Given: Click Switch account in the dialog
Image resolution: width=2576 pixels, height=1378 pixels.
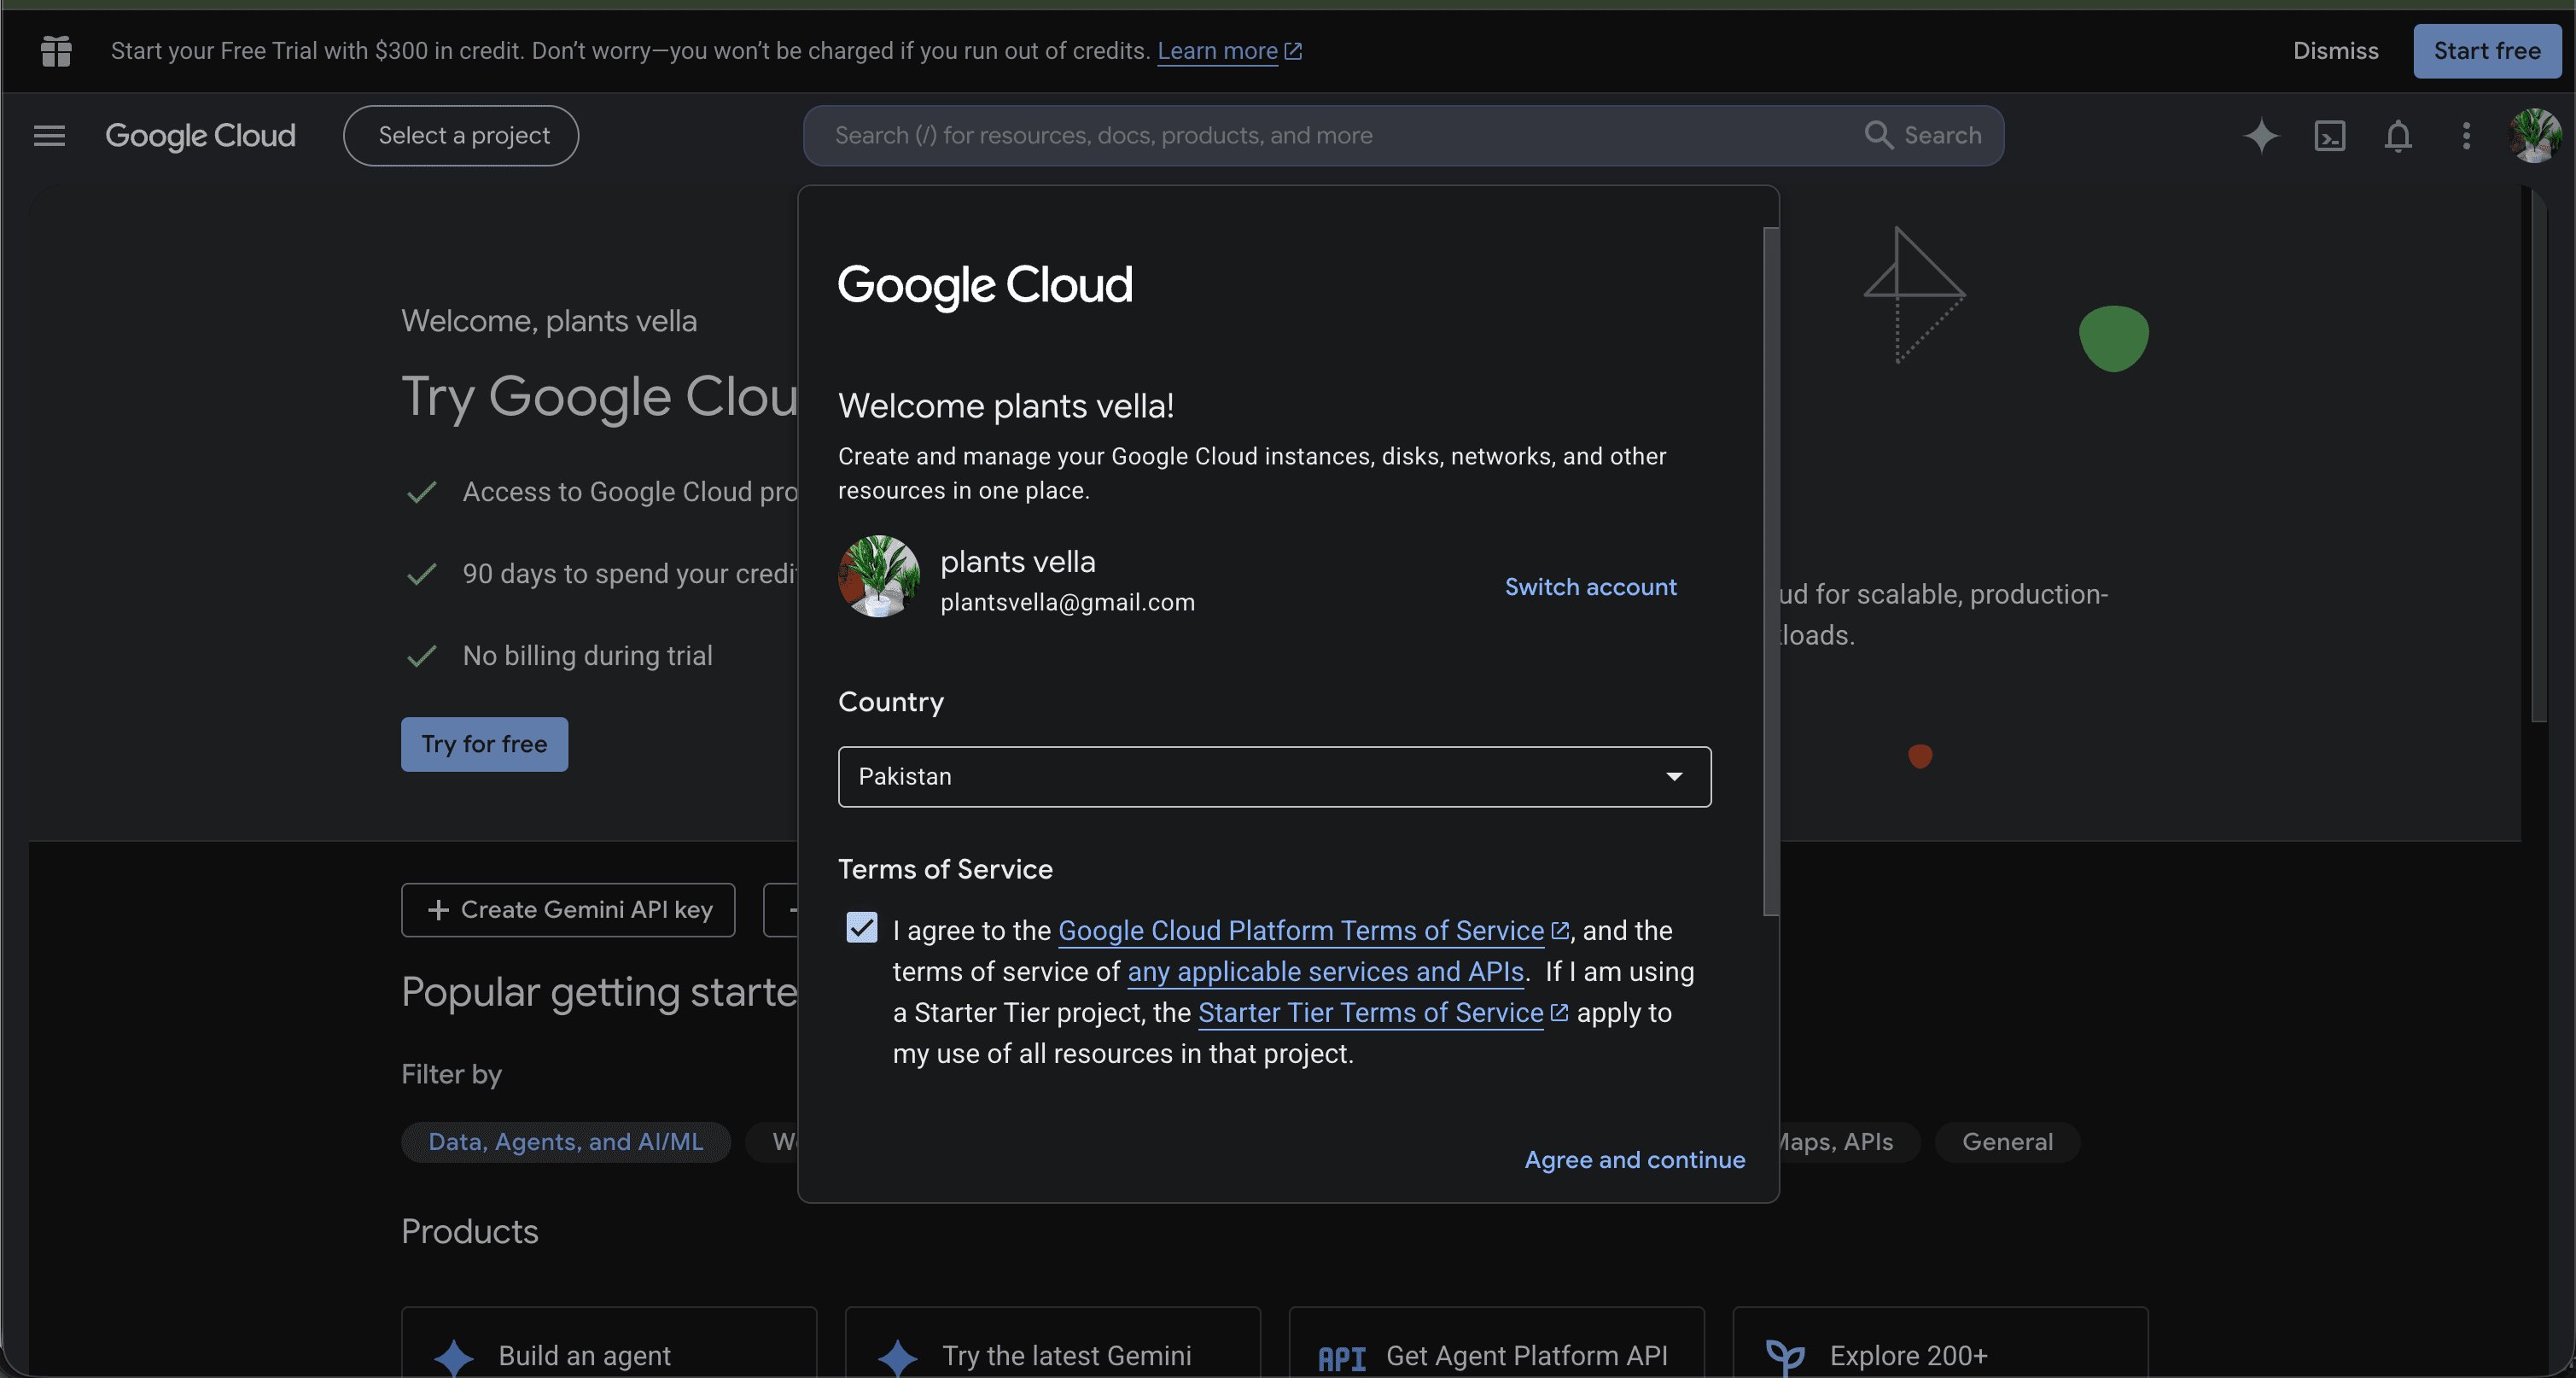Looking at the screenshot, I should point(1590,586).
